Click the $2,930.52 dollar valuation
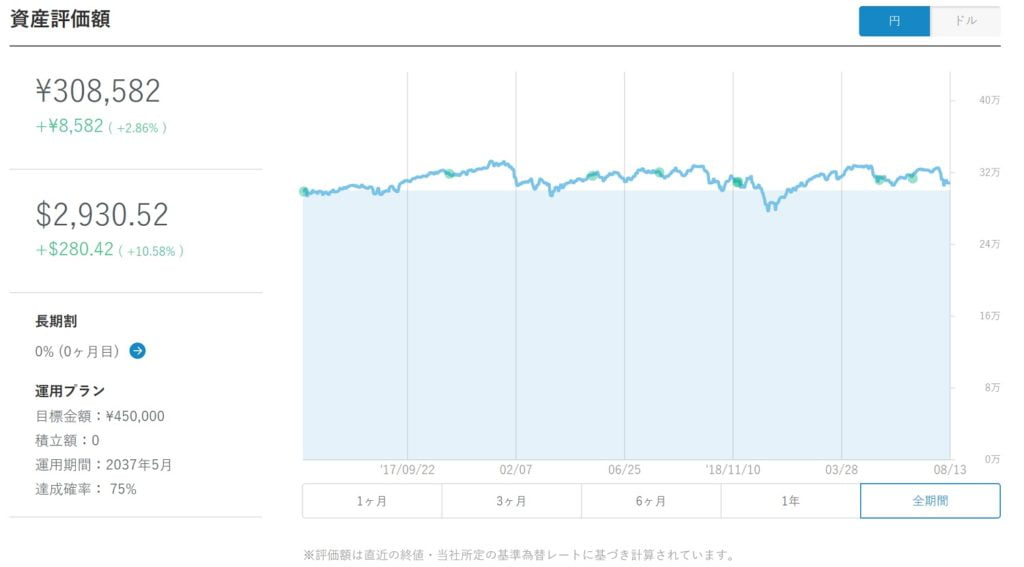The image size is (1024, 567). 102,215
